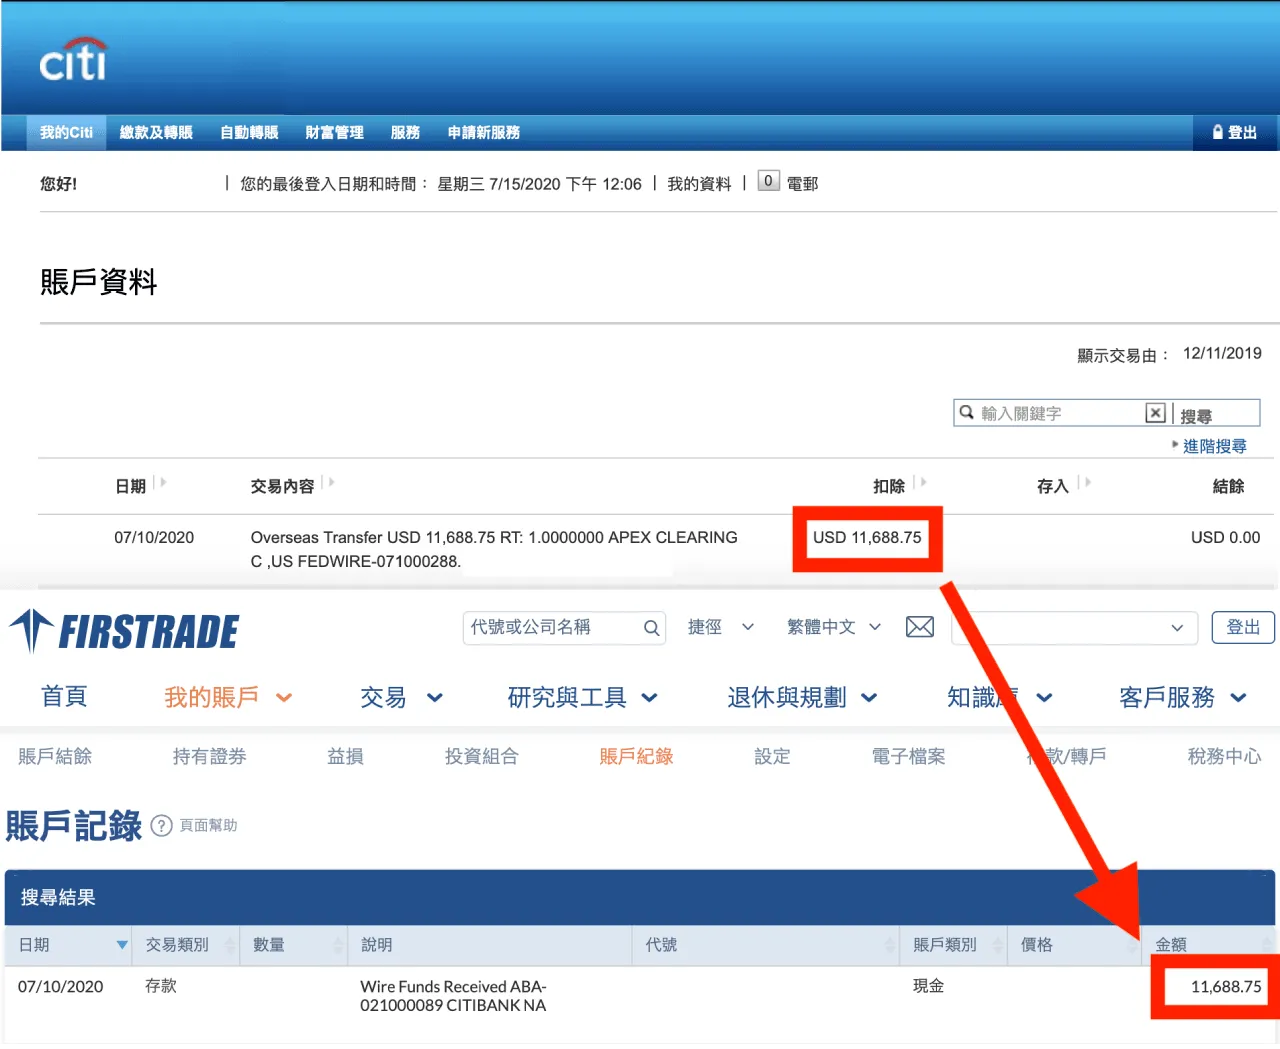
Task: Open the 財富管理 menu
Action: [334, 132]
